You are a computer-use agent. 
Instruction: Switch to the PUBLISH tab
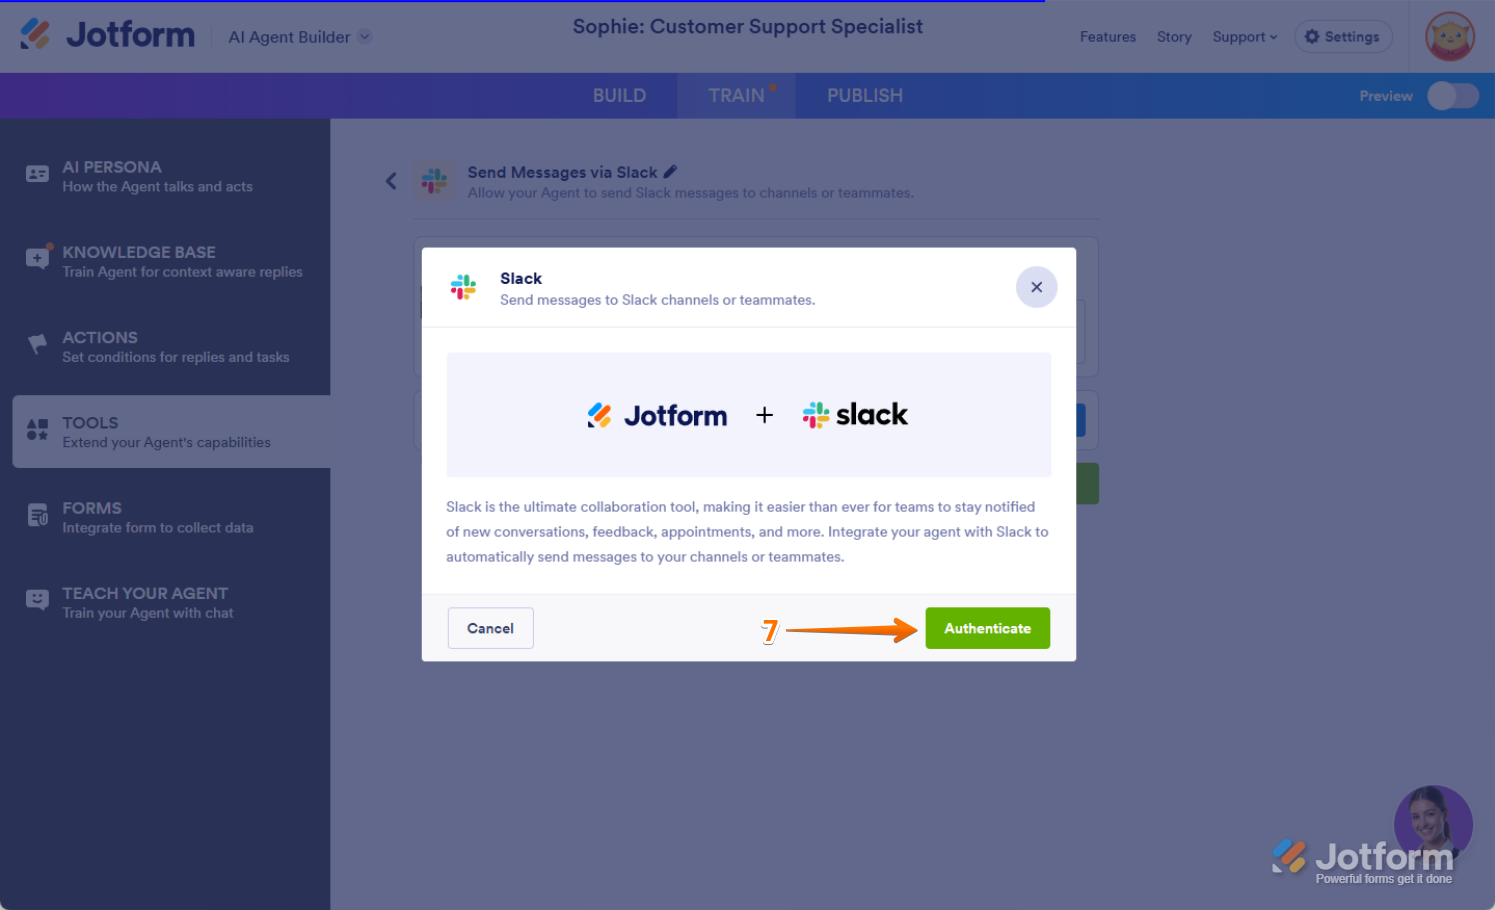[x=865, y=96]
